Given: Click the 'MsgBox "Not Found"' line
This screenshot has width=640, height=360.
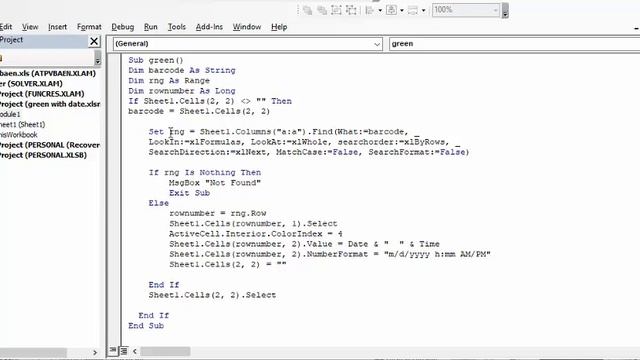Looking at the screenshot, I should [215, 183].
